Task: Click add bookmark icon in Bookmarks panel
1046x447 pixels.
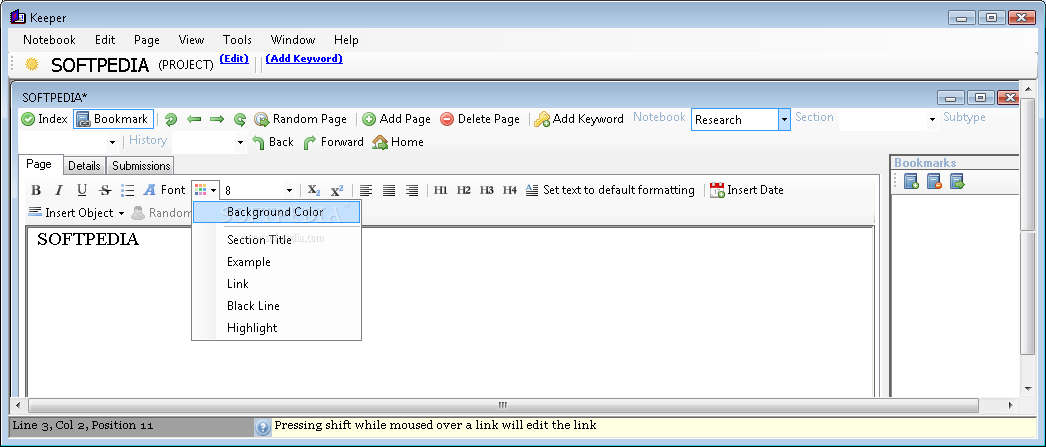Action: click(911, 181)
